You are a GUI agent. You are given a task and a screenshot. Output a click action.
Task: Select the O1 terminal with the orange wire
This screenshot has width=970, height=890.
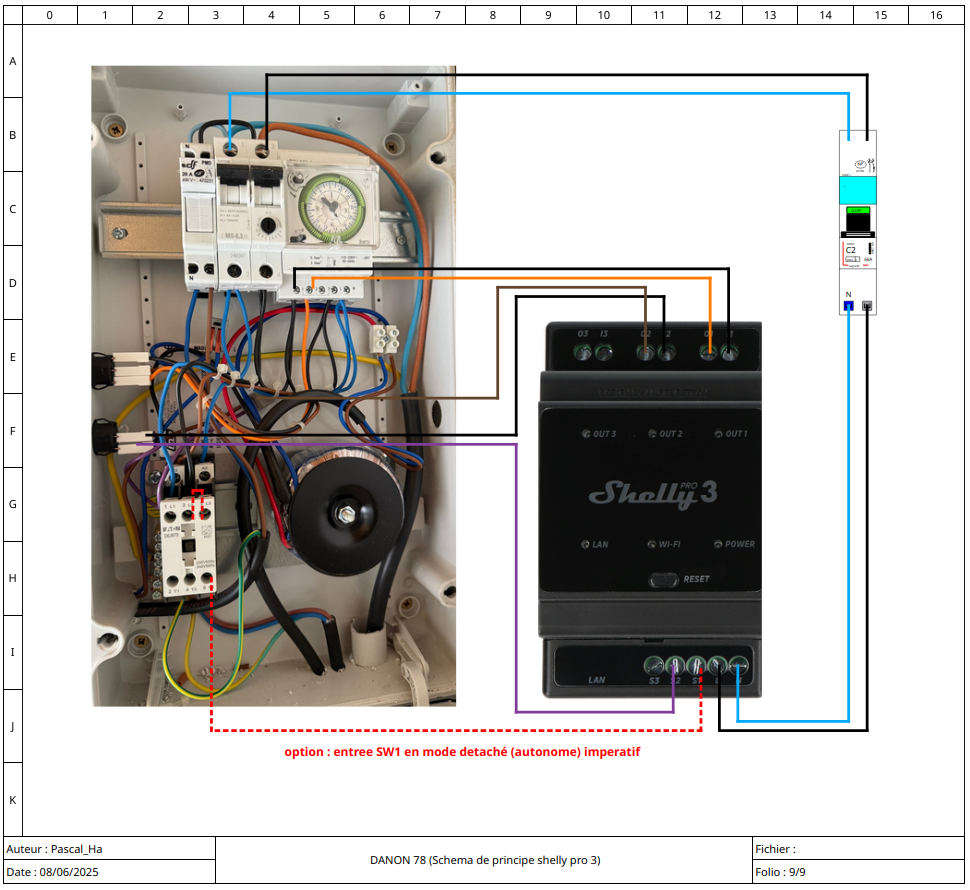[x=708, y=353]
